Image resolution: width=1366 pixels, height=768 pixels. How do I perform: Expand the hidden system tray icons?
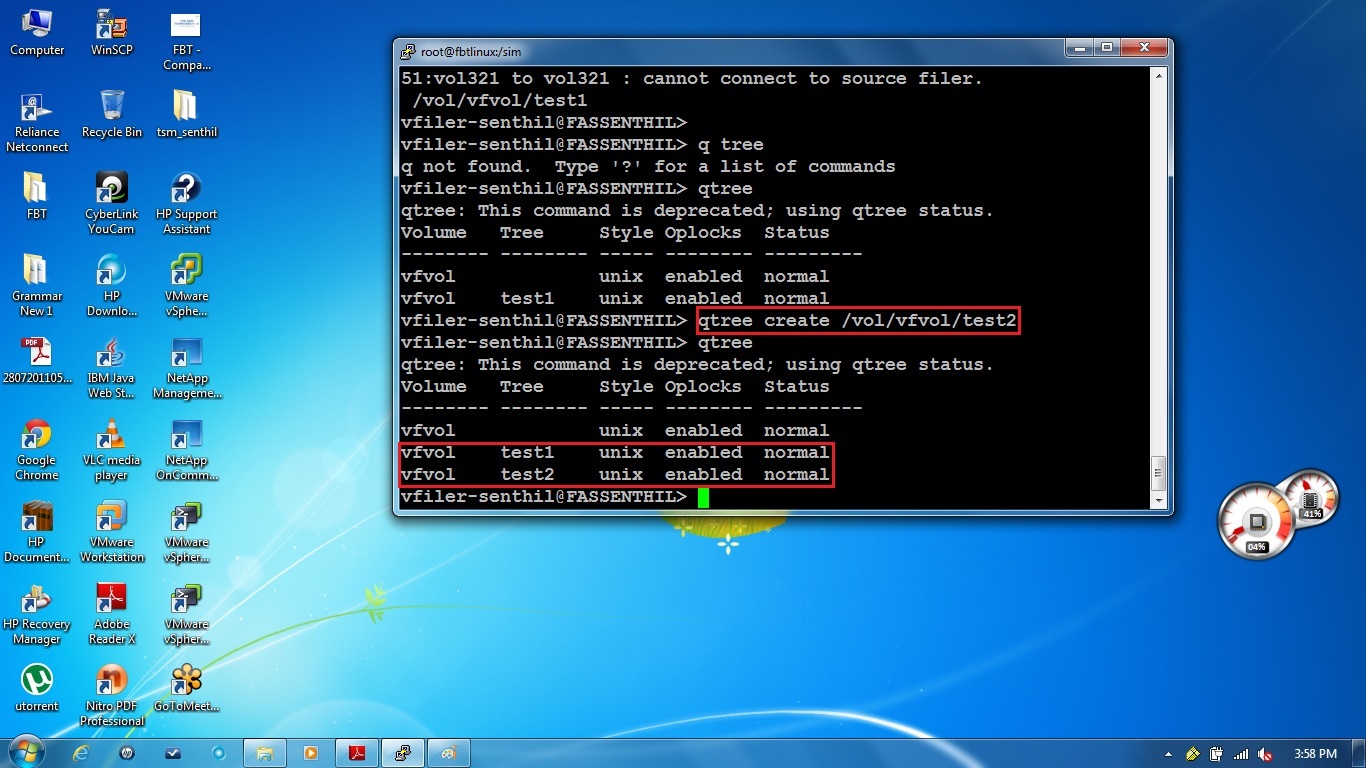[1167, 753]
